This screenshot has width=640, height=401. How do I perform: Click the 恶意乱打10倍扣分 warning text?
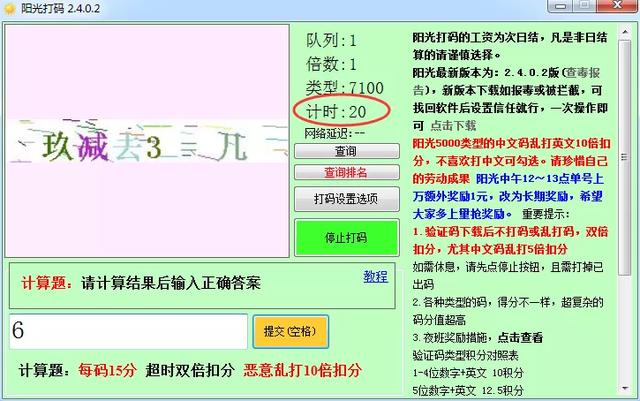point(301,370)
